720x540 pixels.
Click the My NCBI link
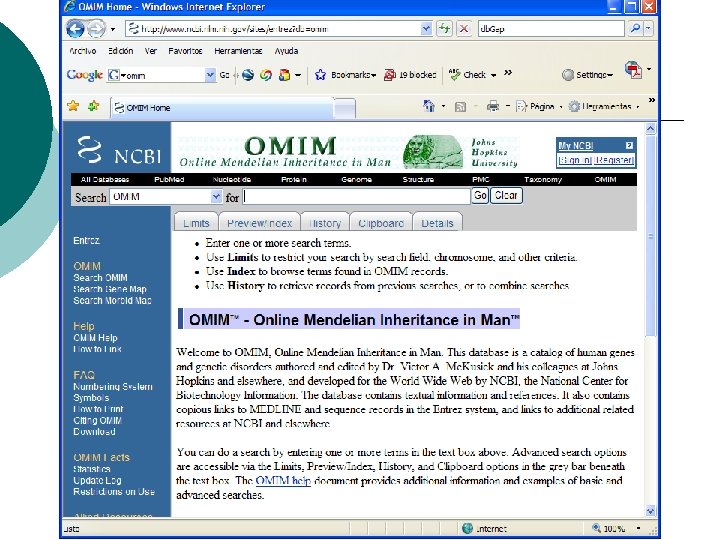click(x=576, y=146)
